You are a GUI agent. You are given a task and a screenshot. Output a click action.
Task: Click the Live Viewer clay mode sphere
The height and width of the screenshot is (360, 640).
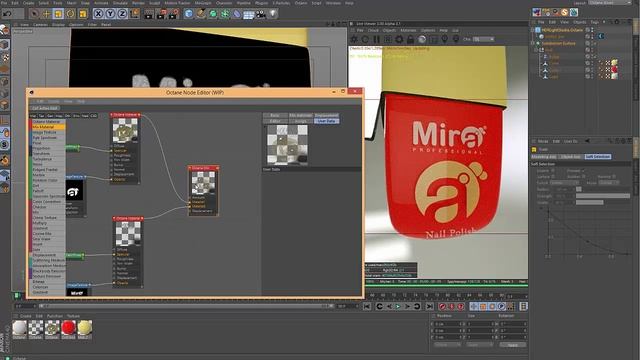pos(422,39)
